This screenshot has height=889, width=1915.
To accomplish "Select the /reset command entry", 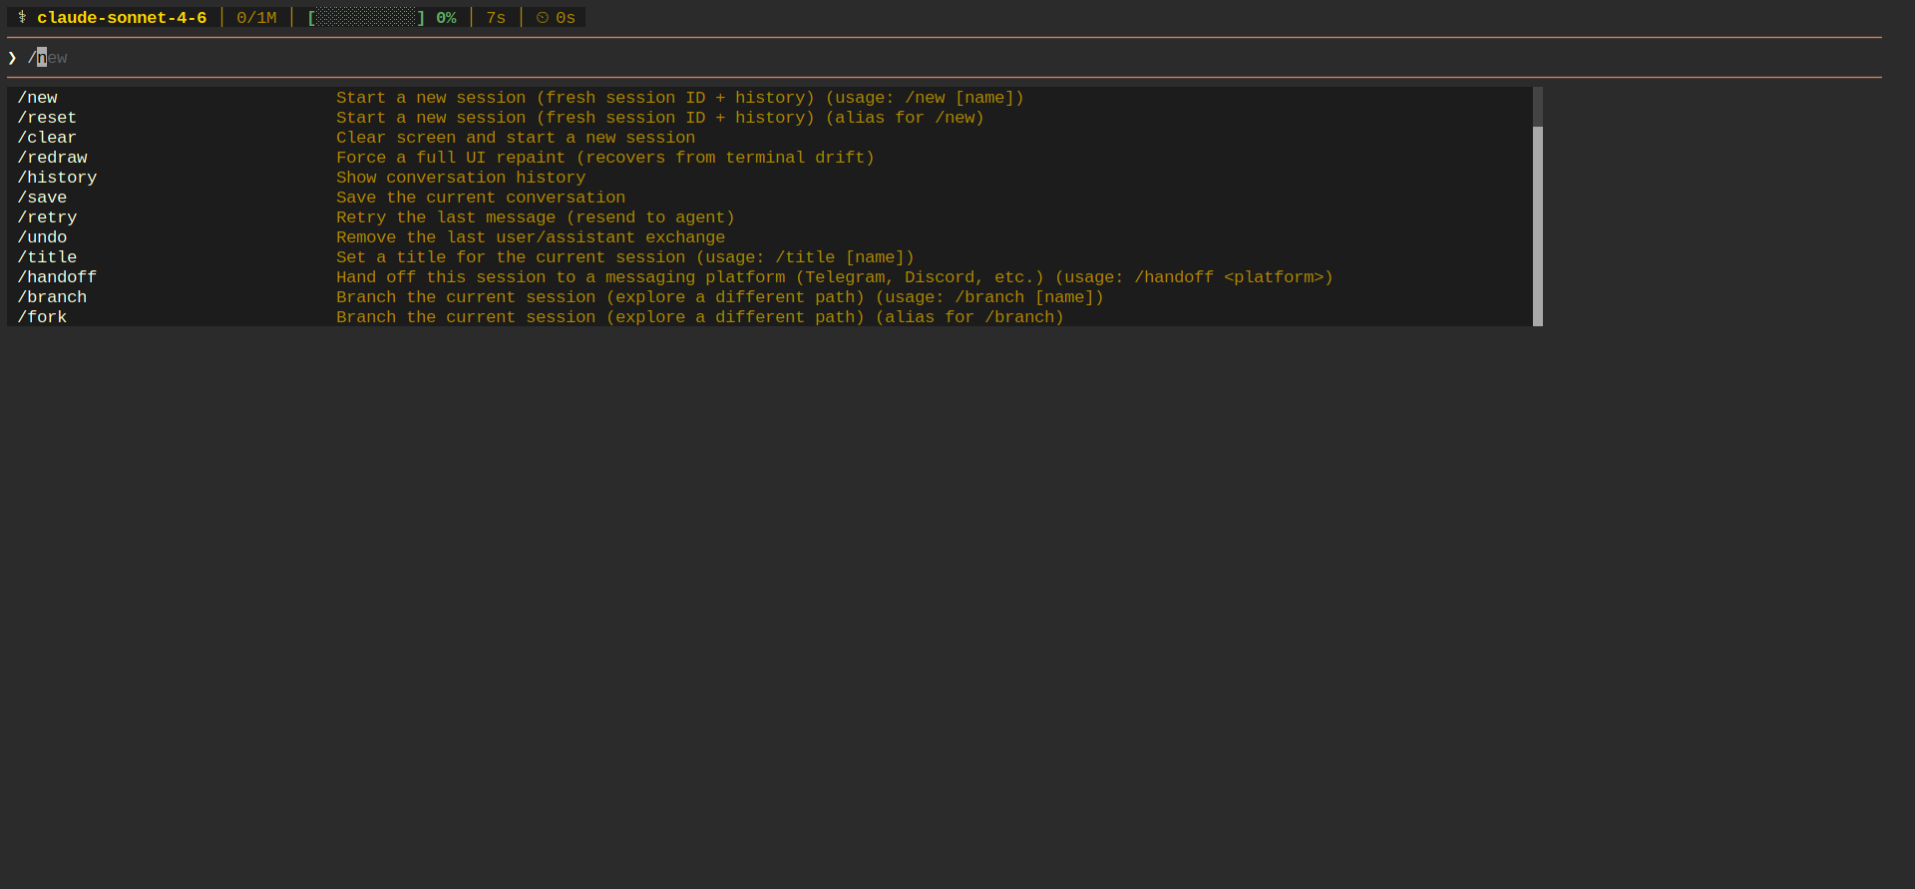I will [x=47, y=117].
